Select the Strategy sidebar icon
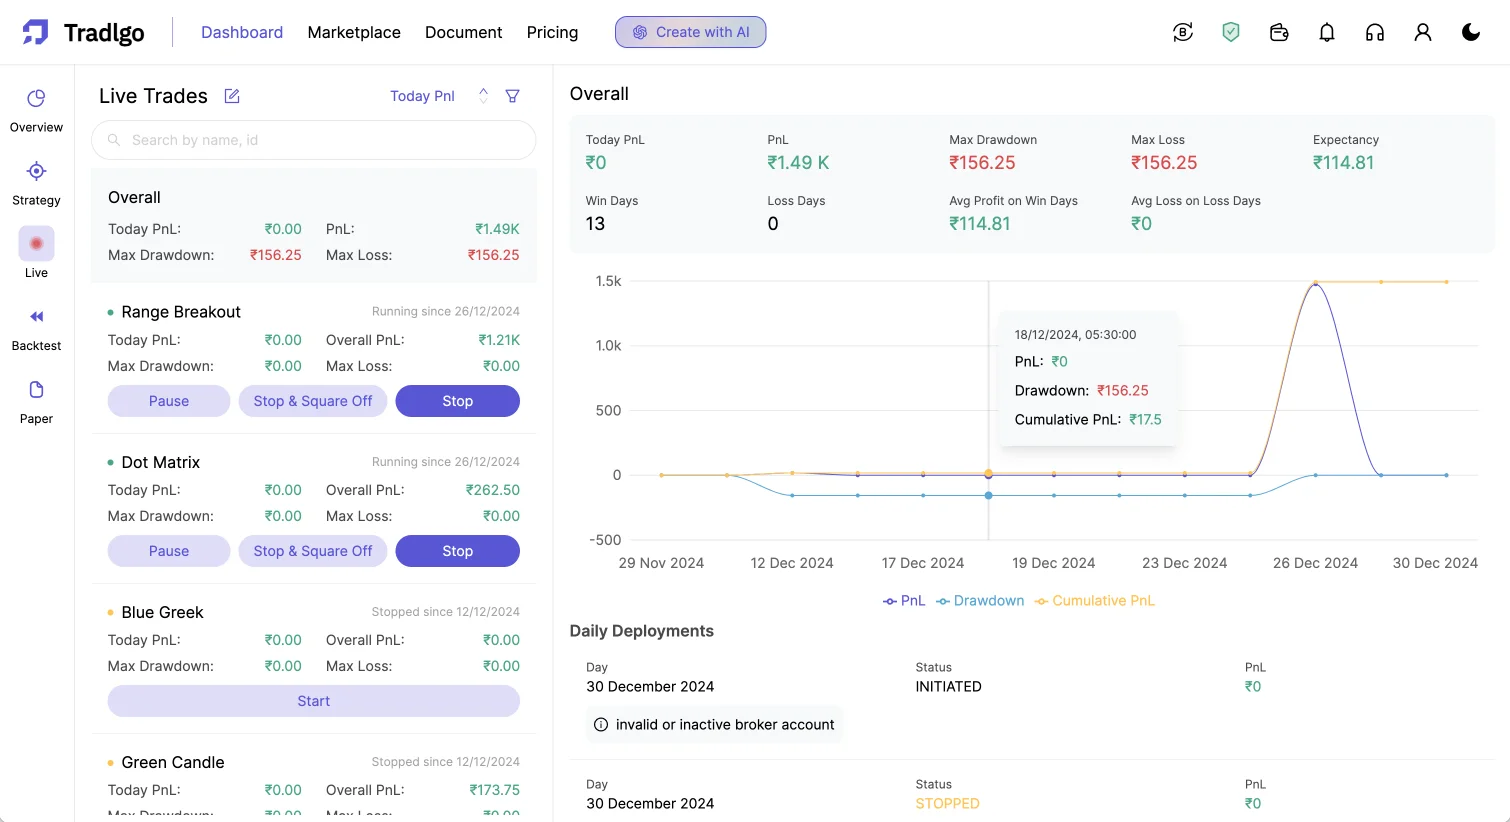This screenshot has height=822, width=1510. pyautogui.click(x=36, y=180)
